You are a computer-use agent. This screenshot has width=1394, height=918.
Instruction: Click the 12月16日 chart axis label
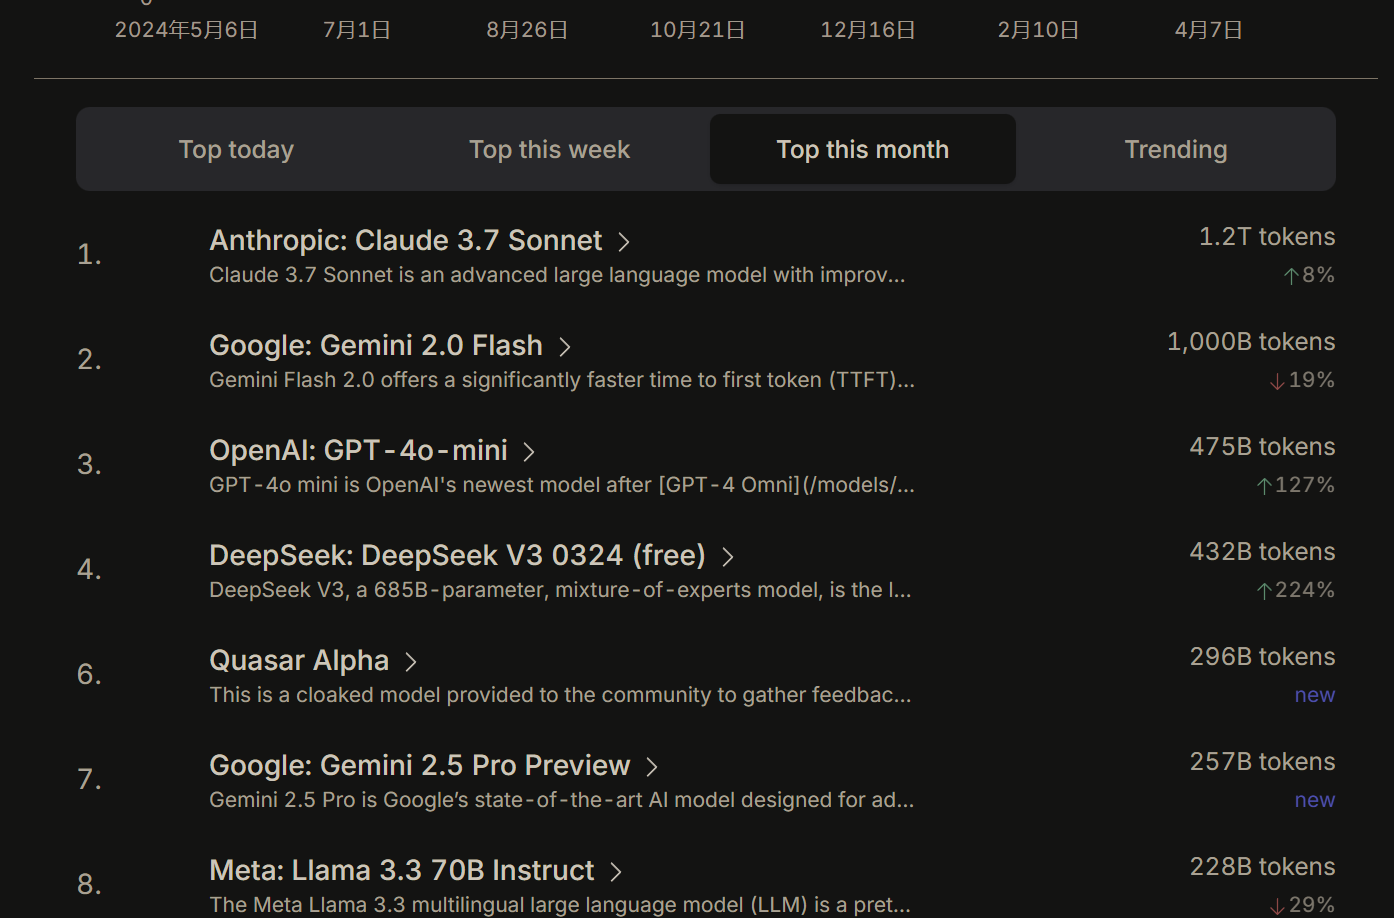click(868, 30)
